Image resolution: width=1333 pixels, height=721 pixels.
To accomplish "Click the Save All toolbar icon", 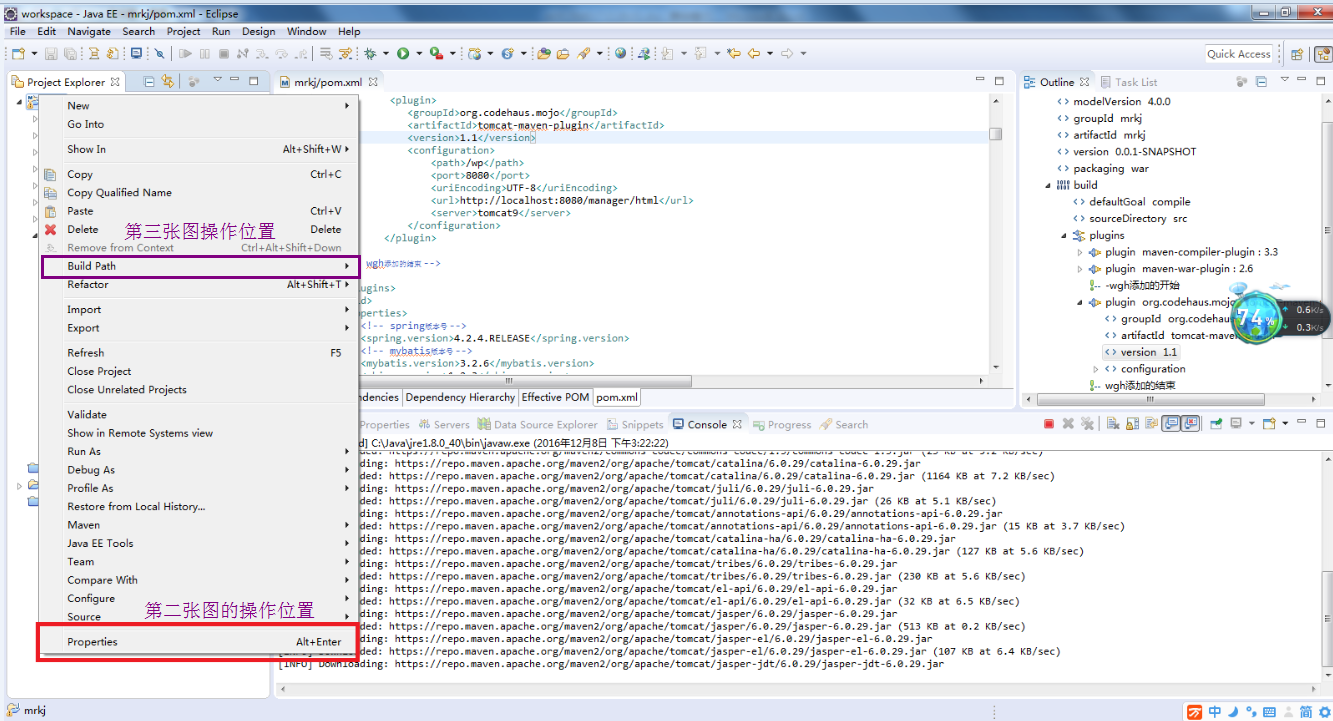I will (70, 54).
